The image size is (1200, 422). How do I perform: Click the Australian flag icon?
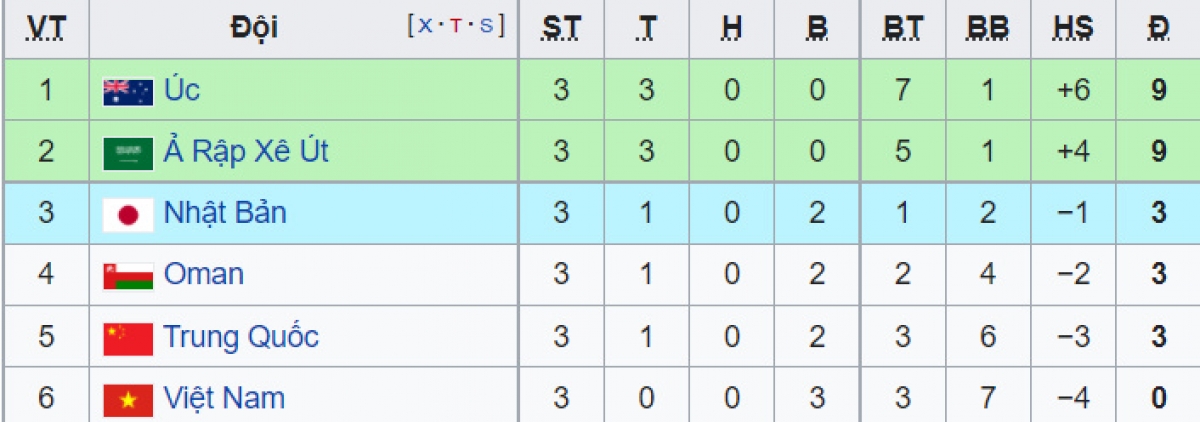point(128,92)
